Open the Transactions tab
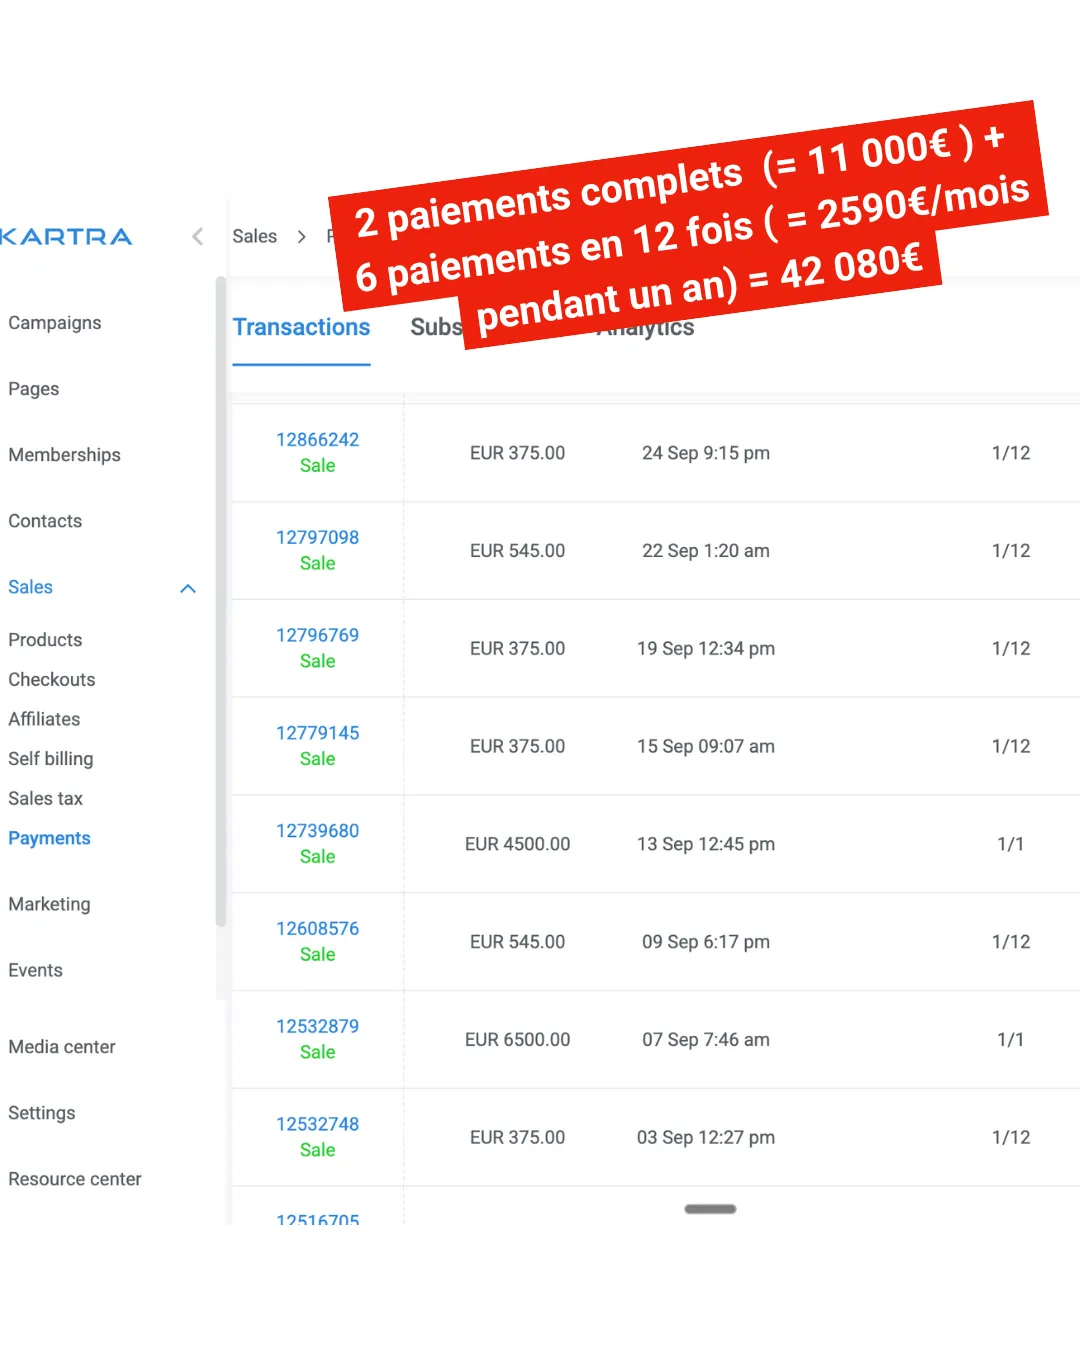Image resolution: width=1080 pixels, height=1350 pixels. tap(301, 328)
